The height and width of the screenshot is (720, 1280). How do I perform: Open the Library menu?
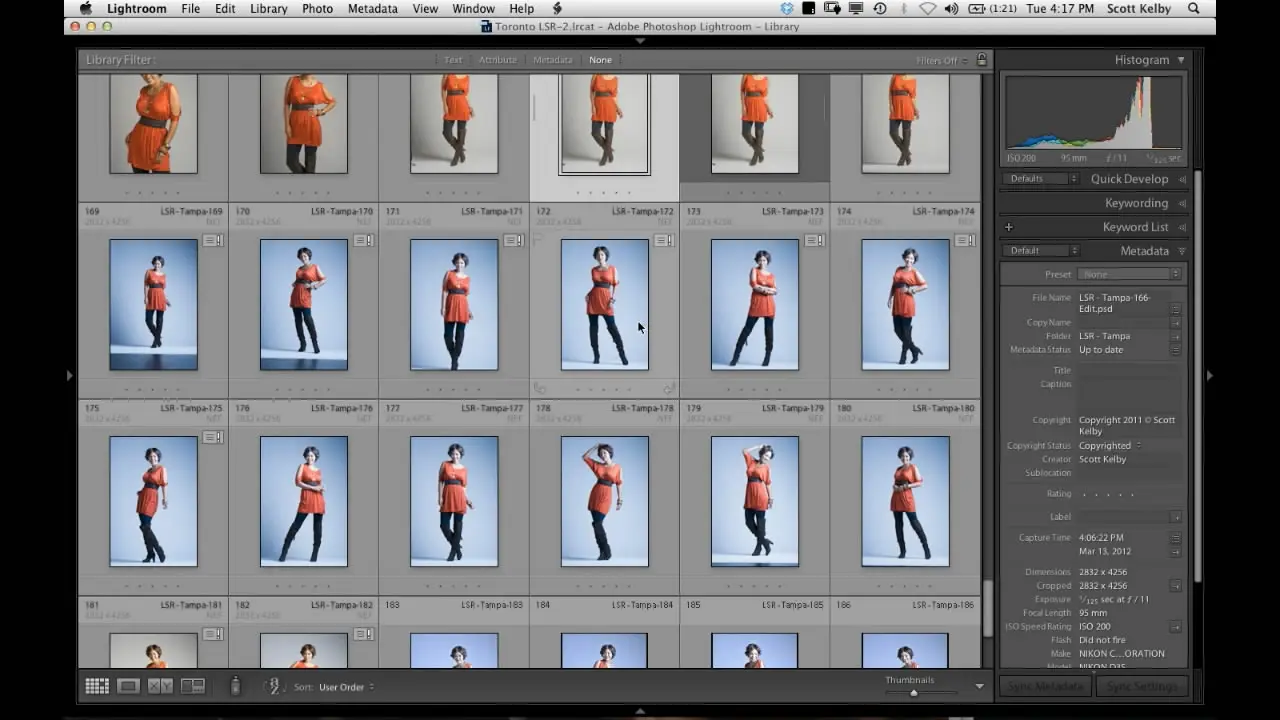(x=268, y=9)
